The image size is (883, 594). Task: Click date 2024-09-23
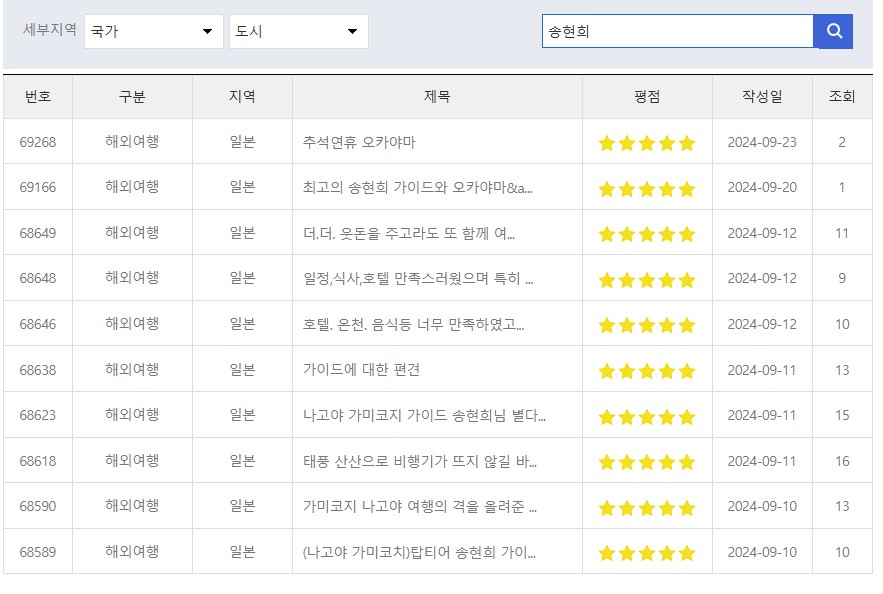pos(762,142)
